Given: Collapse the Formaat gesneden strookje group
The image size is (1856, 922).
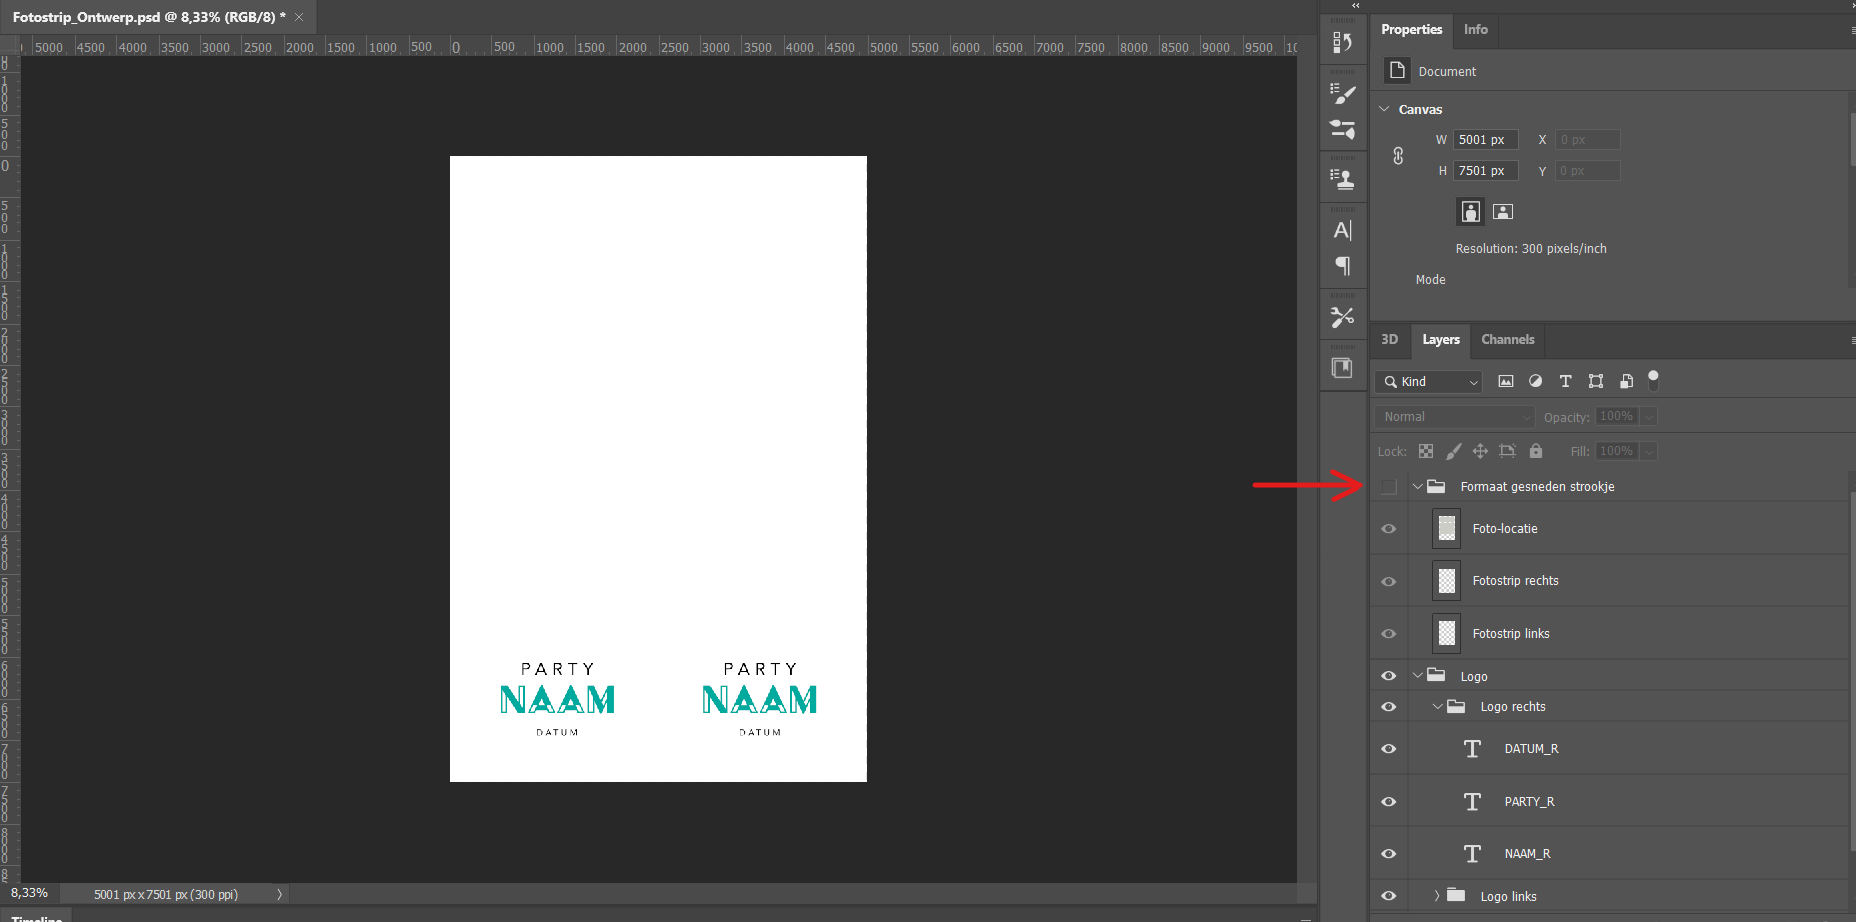Looking at the screenshot, I should coord(1417,487).
